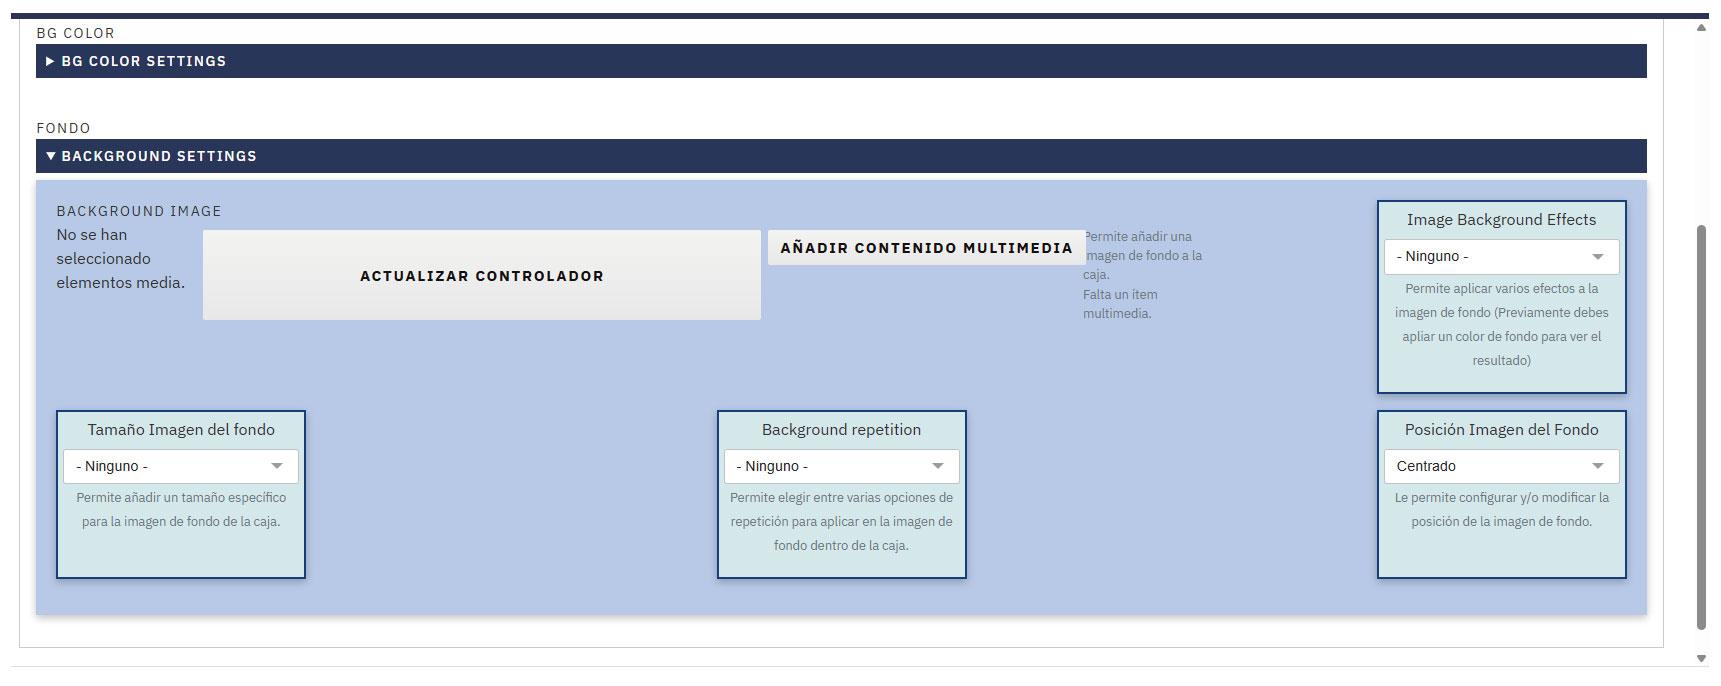Image resolution: width=1721 pixels, height=686 pixels.
Task: Click the 'Posición Imagen del Fondo' title text
Action: [x=1501, y=430]
